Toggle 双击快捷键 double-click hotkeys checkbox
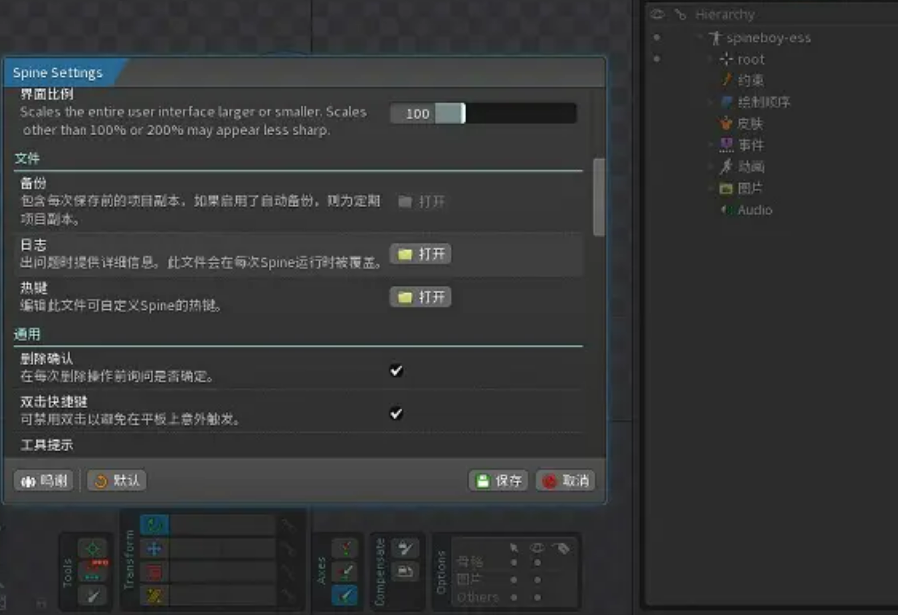Viewport: 898px width, 615px height. pyautogui.click(x=396, y=413)
